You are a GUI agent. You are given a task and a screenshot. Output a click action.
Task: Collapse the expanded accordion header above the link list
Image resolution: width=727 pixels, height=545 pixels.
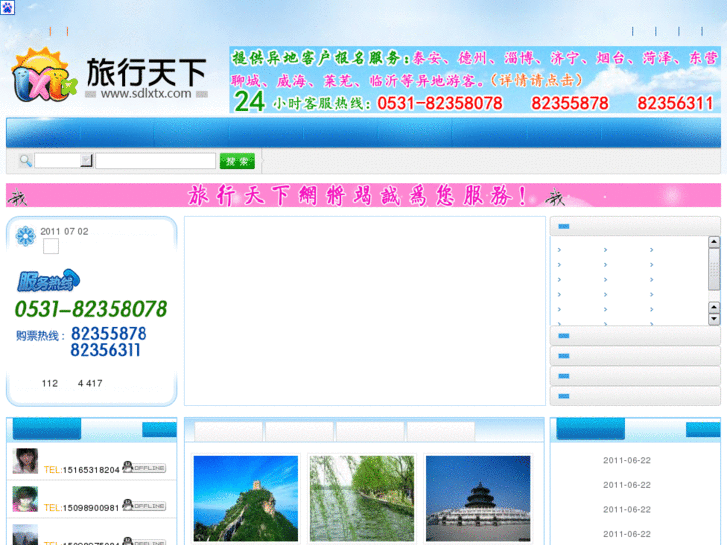635,226
